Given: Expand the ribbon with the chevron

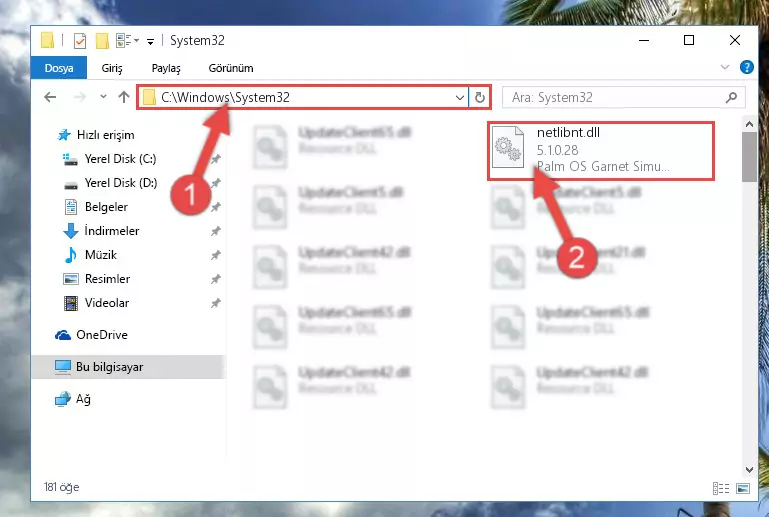Looking at the screenshot, I should point(725,67).
